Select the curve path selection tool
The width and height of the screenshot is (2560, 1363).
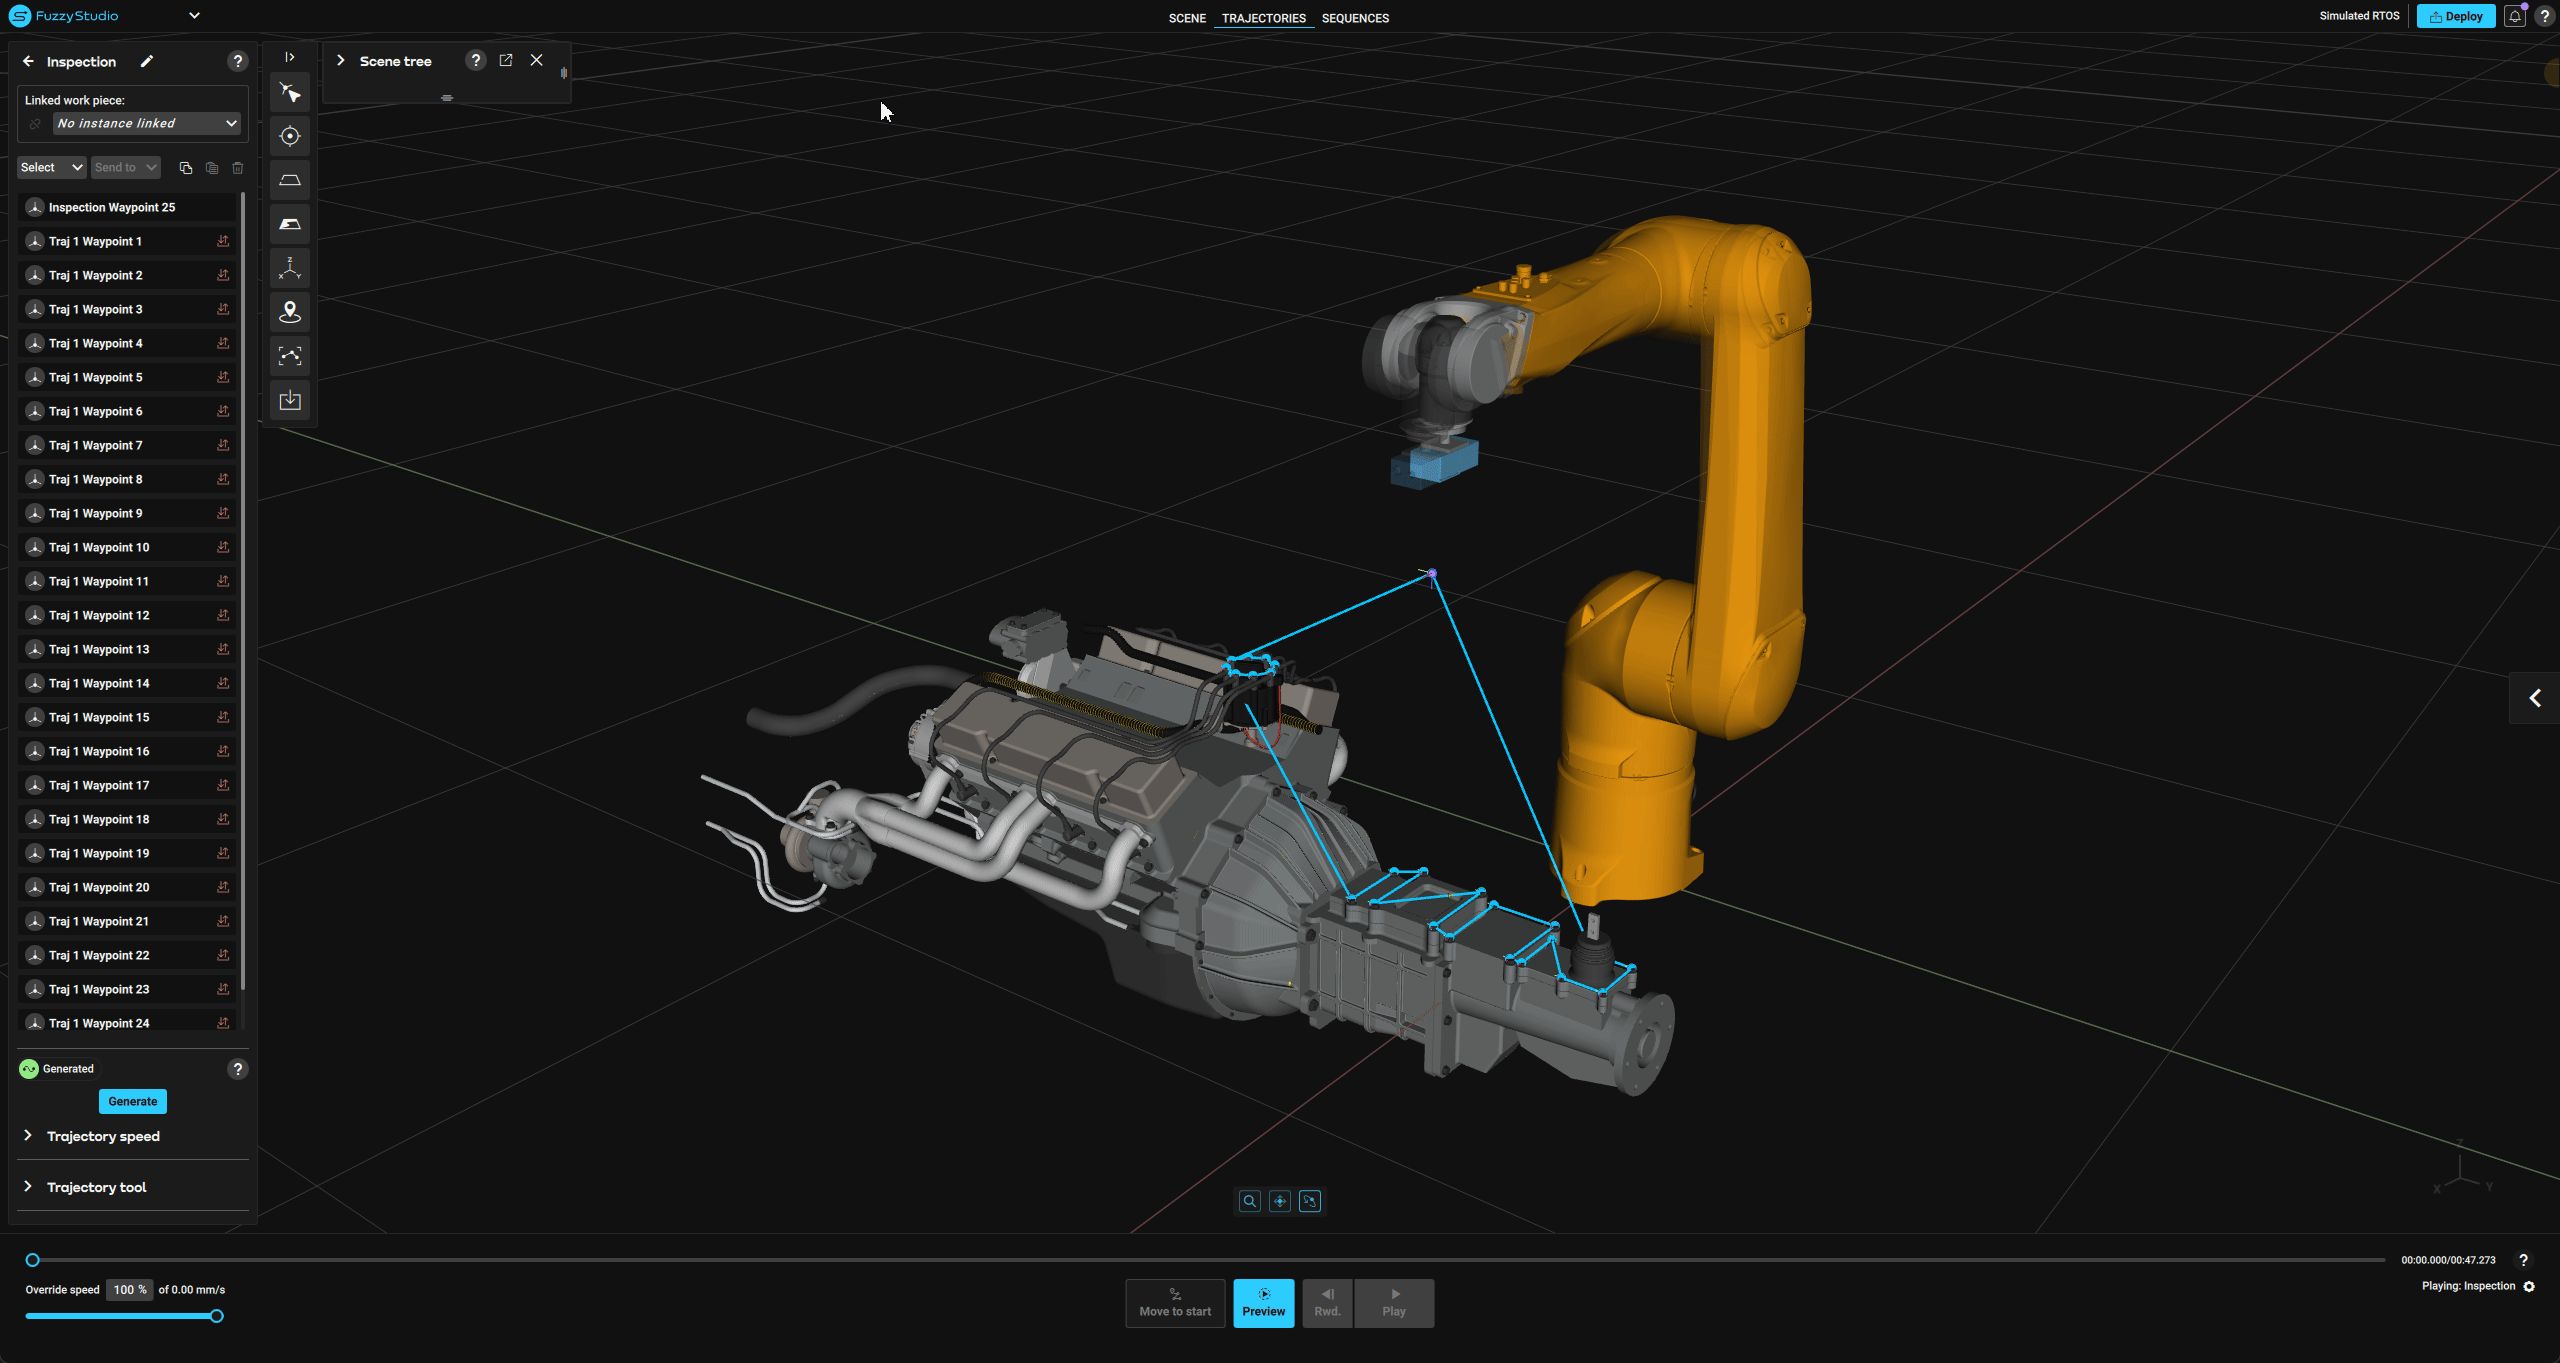click(x=290, y=356)
